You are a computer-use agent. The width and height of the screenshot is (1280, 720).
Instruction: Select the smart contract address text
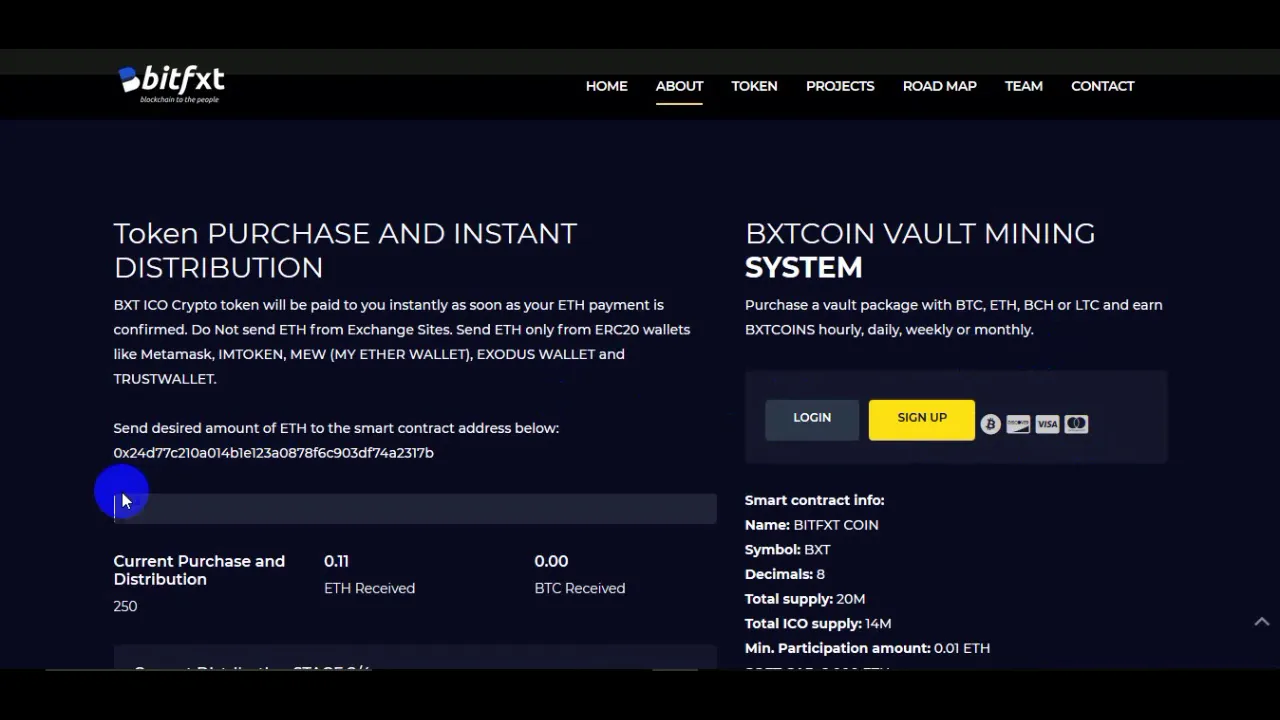click(x=273, y=452)
